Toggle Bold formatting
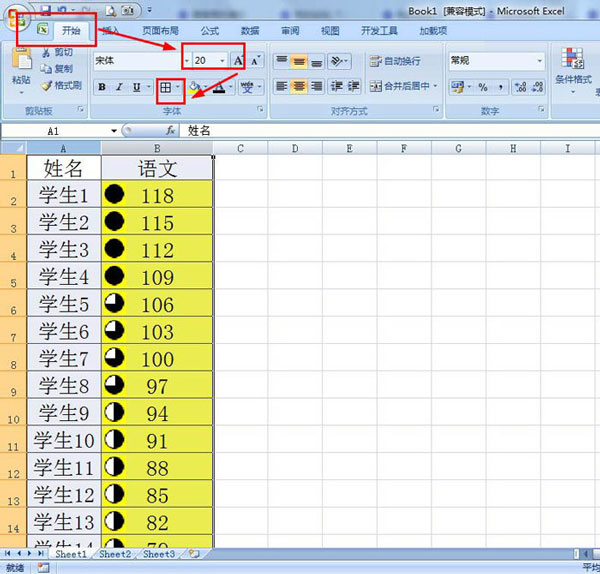The width and height of the screenshot is (600, 574). click(x=102, y=87)
